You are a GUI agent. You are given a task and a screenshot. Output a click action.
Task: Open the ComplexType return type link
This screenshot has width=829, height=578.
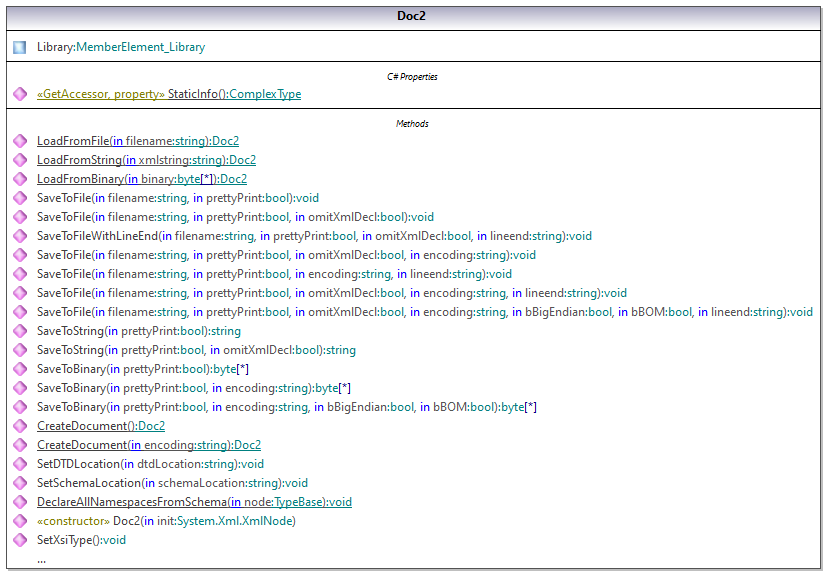click(265, 94)
